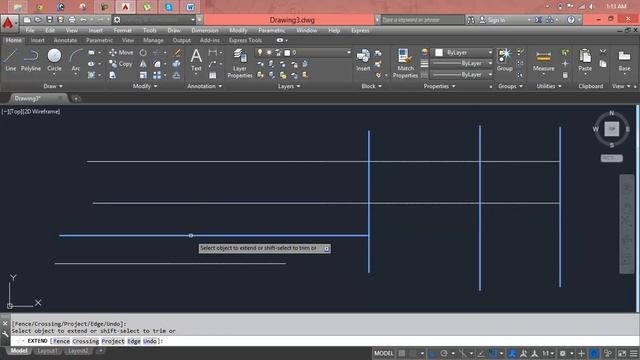Open the annotation scale 1:1 dropdown
The height and width of the screenshot is (360, 640).
[547, 353]
